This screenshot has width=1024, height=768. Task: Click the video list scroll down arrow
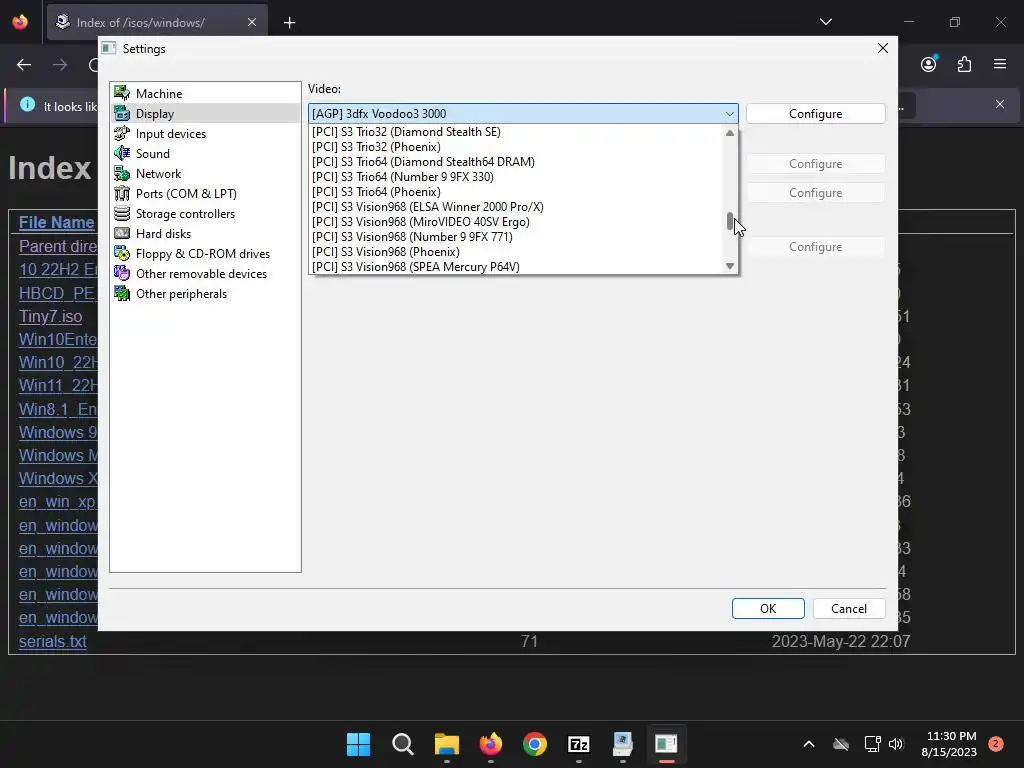(730, 266)
